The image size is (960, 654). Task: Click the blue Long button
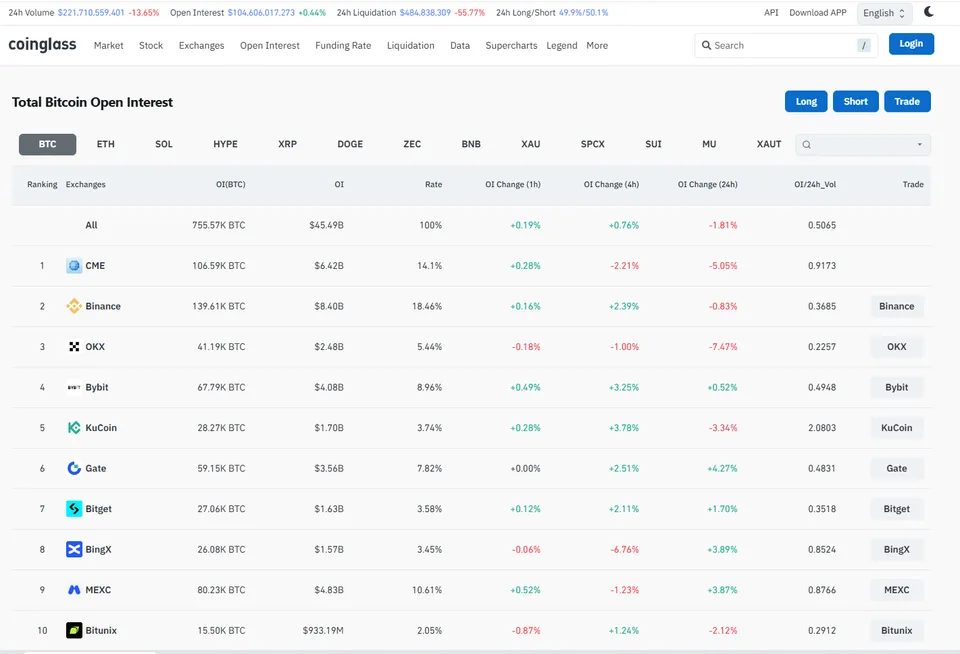[x=806, y=102]
